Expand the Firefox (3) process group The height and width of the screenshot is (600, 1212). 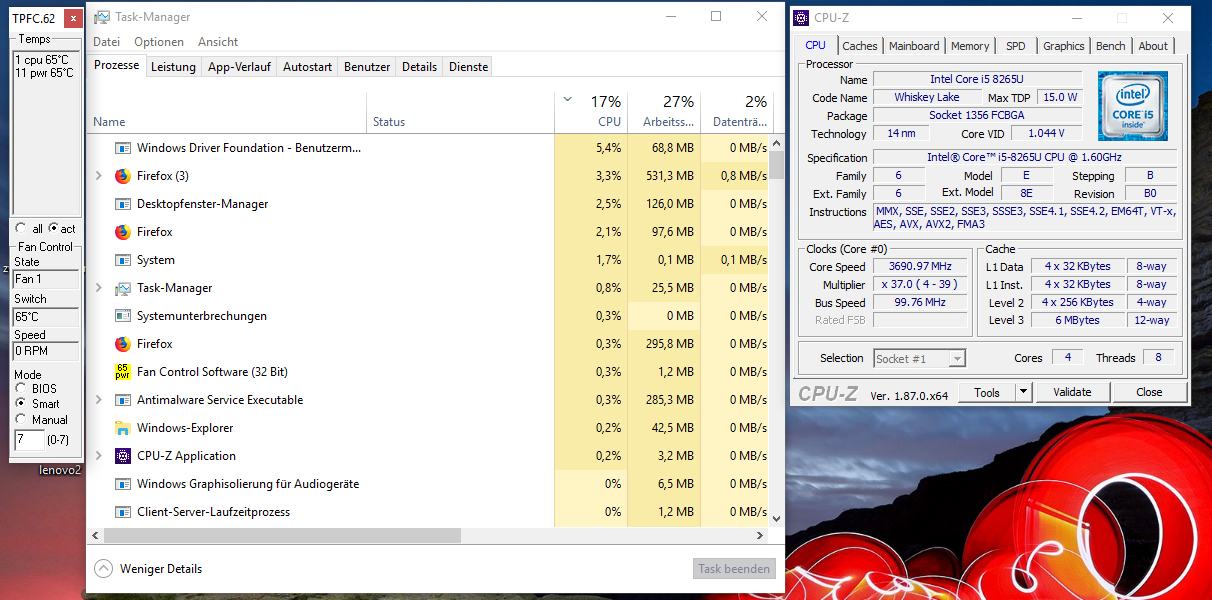(98, 176)
